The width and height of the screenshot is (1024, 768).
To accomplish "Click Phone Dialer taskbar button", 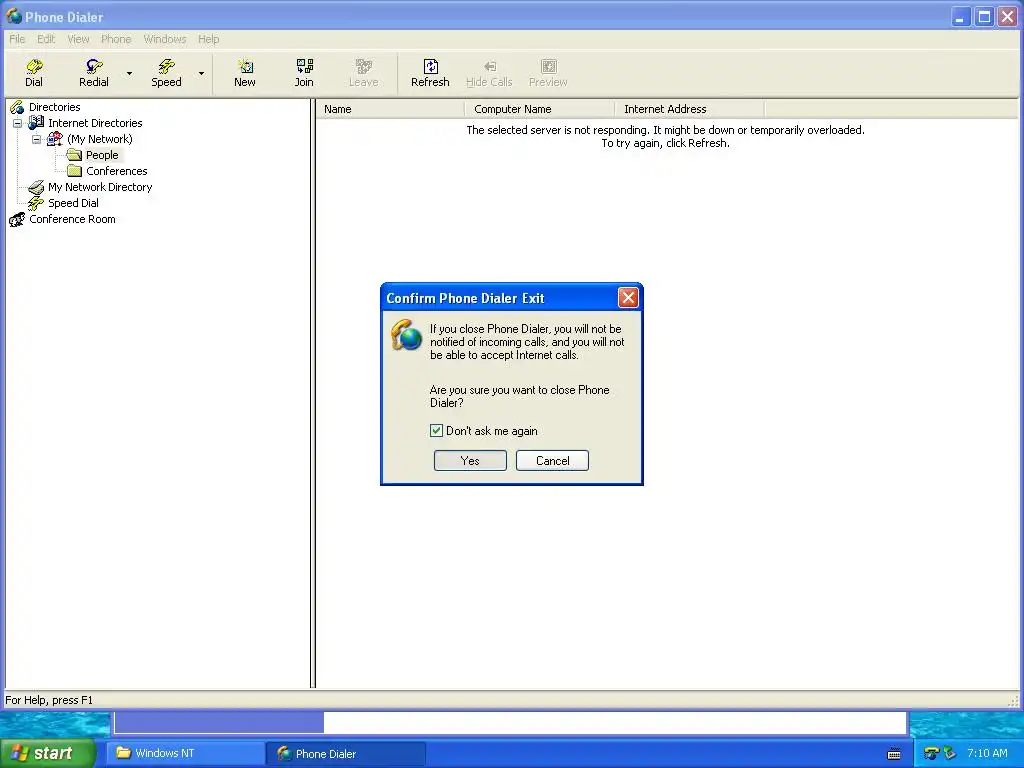I will (x=346, y=753).
